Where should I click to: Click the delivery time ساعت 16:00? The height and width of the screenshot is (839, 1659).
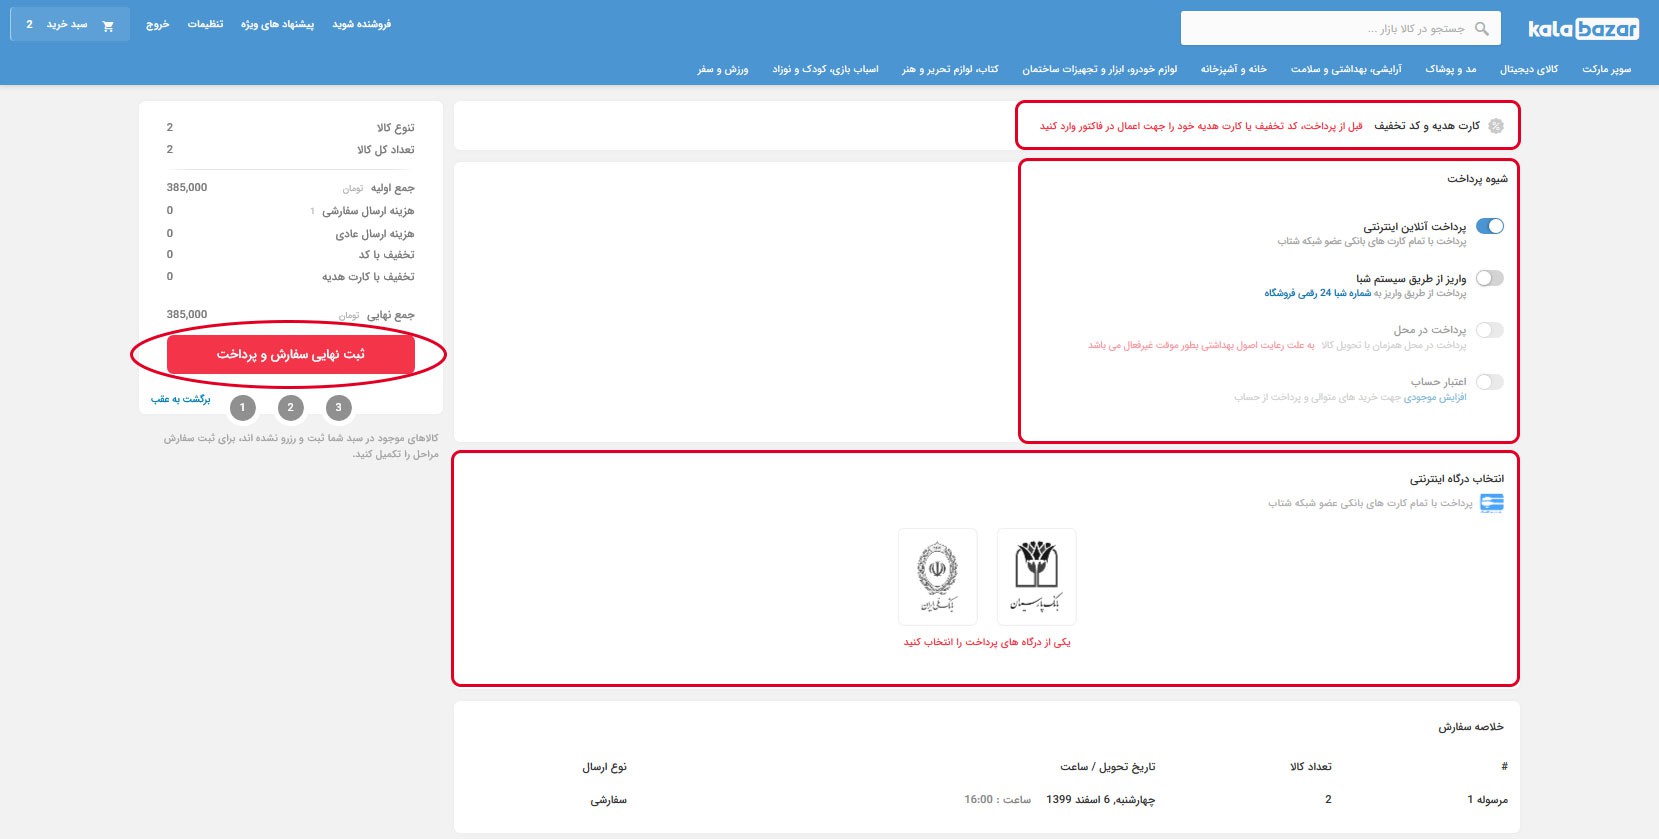tap(997, 800)
